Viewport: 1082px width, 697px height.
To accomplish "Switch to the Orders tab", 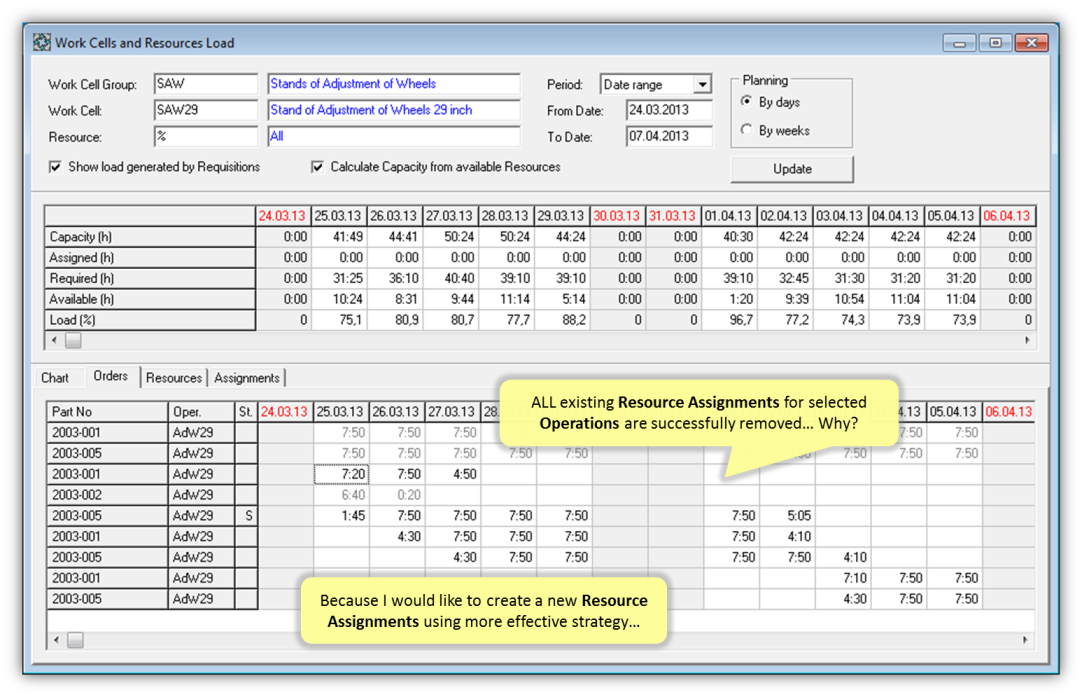I will point(110,377).
